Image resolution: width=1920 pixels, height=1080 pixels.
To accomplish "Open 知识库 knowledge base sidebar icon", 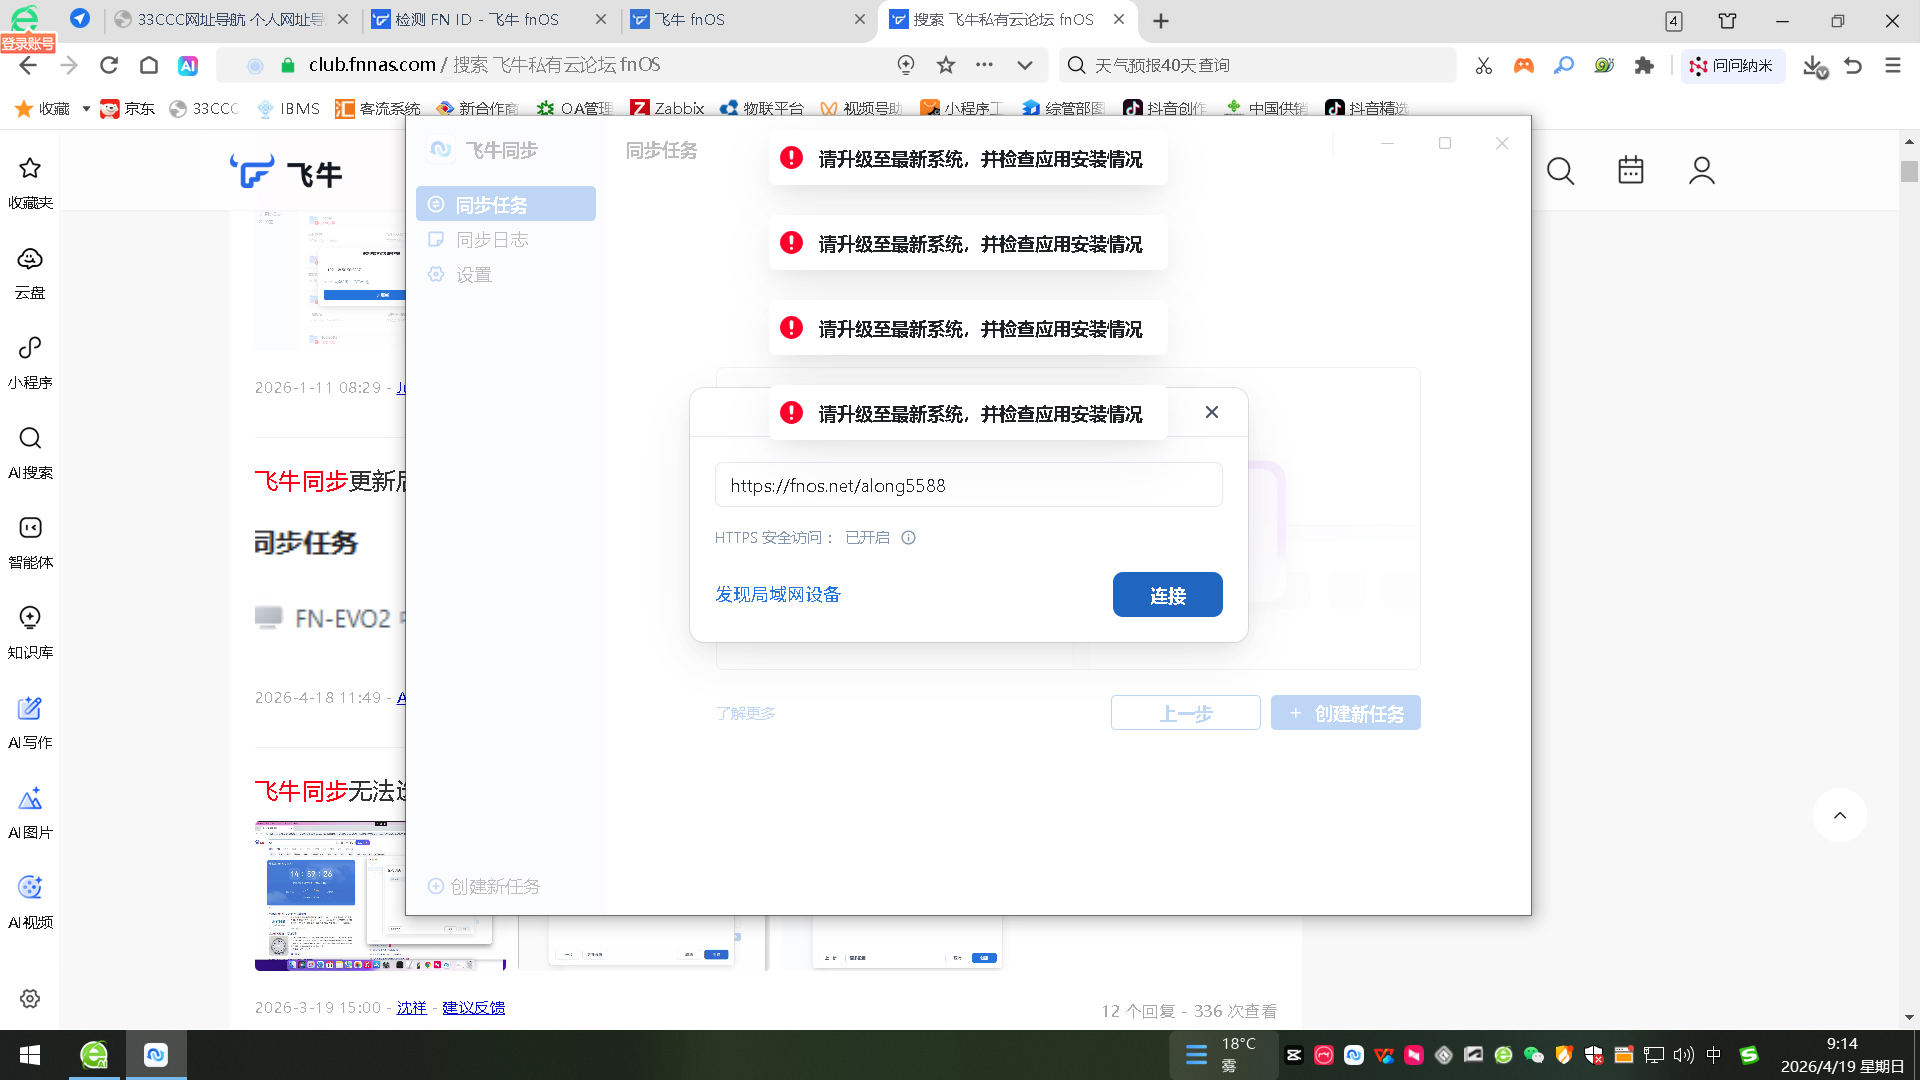I will coord(30,632).
